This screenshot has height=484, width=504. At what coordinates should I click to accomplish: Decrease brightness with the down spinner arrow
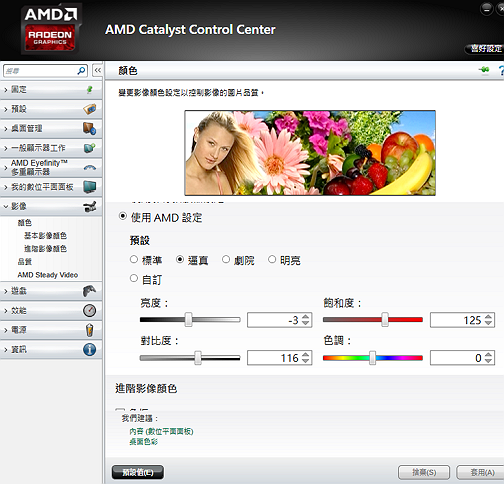point(306,323)
